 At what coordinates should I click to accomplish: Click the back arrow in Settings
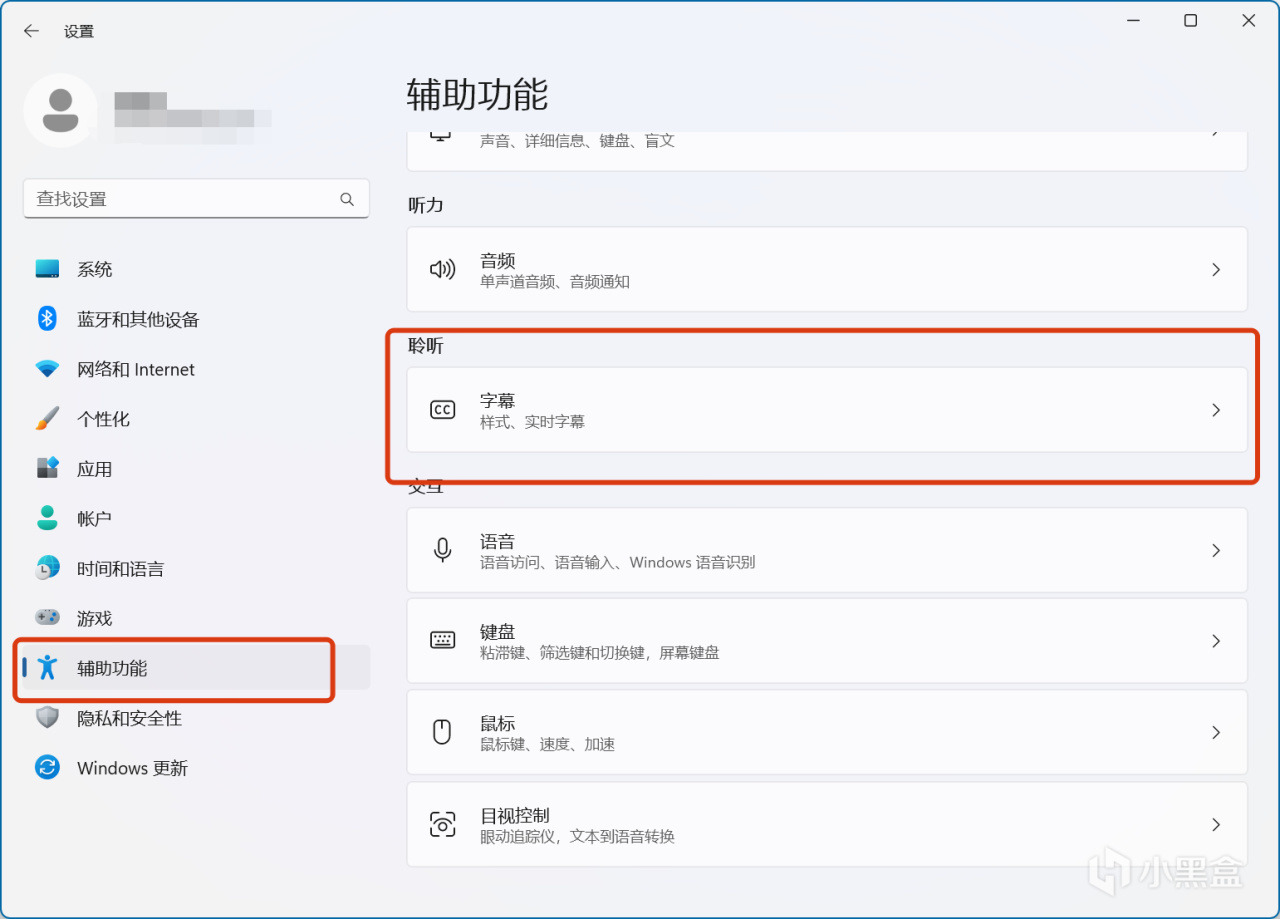tap(31, 31)
